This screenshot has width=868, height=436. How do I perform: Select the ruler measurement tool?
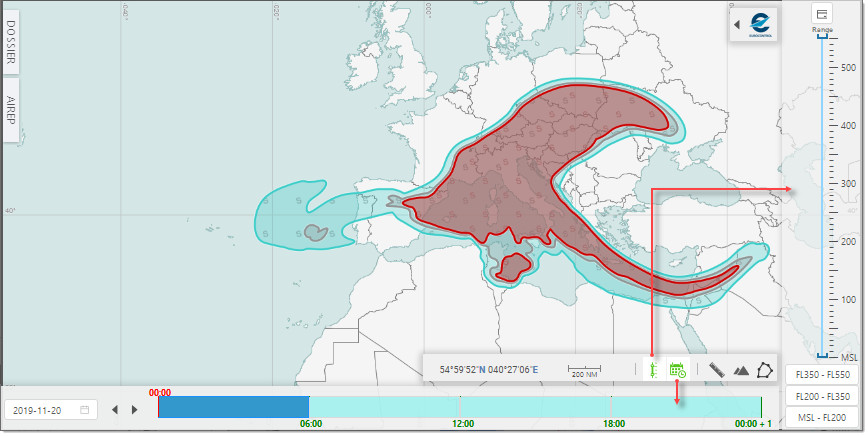716,370
